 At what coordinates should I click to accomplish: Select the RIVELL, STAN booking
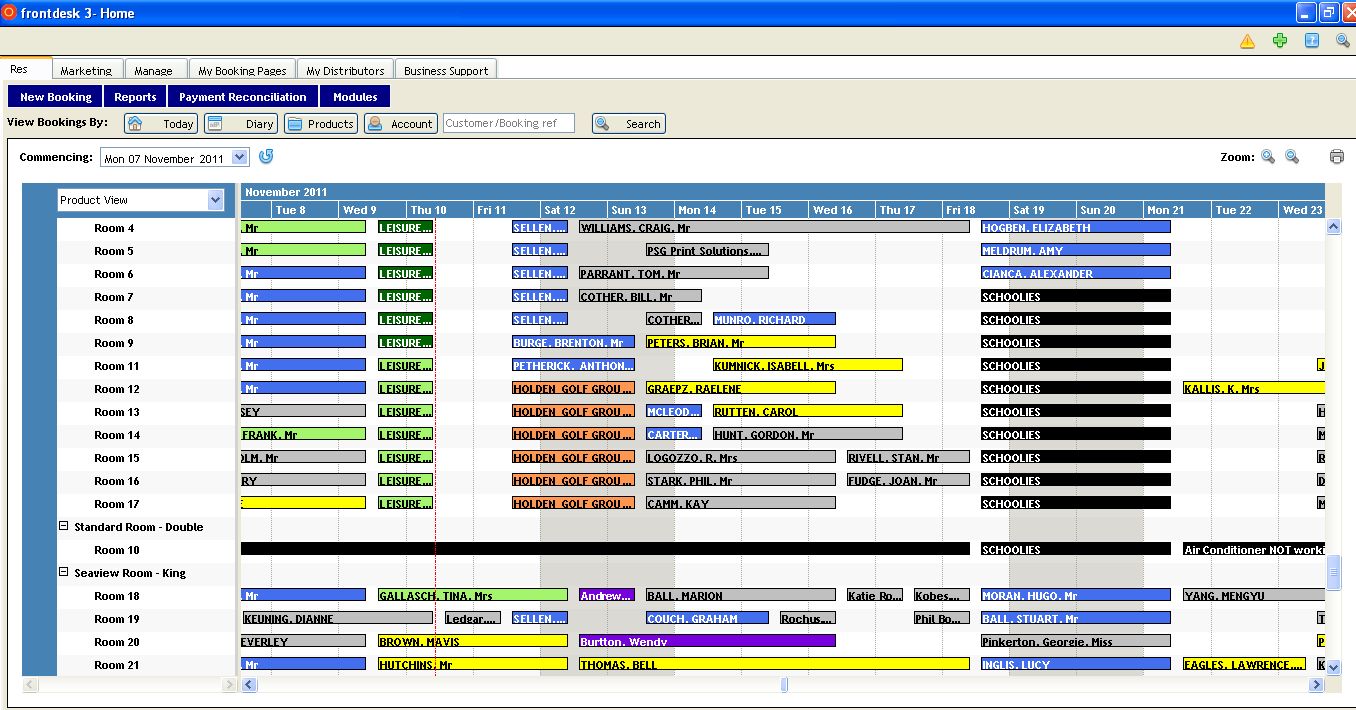(x=908, y=457)
